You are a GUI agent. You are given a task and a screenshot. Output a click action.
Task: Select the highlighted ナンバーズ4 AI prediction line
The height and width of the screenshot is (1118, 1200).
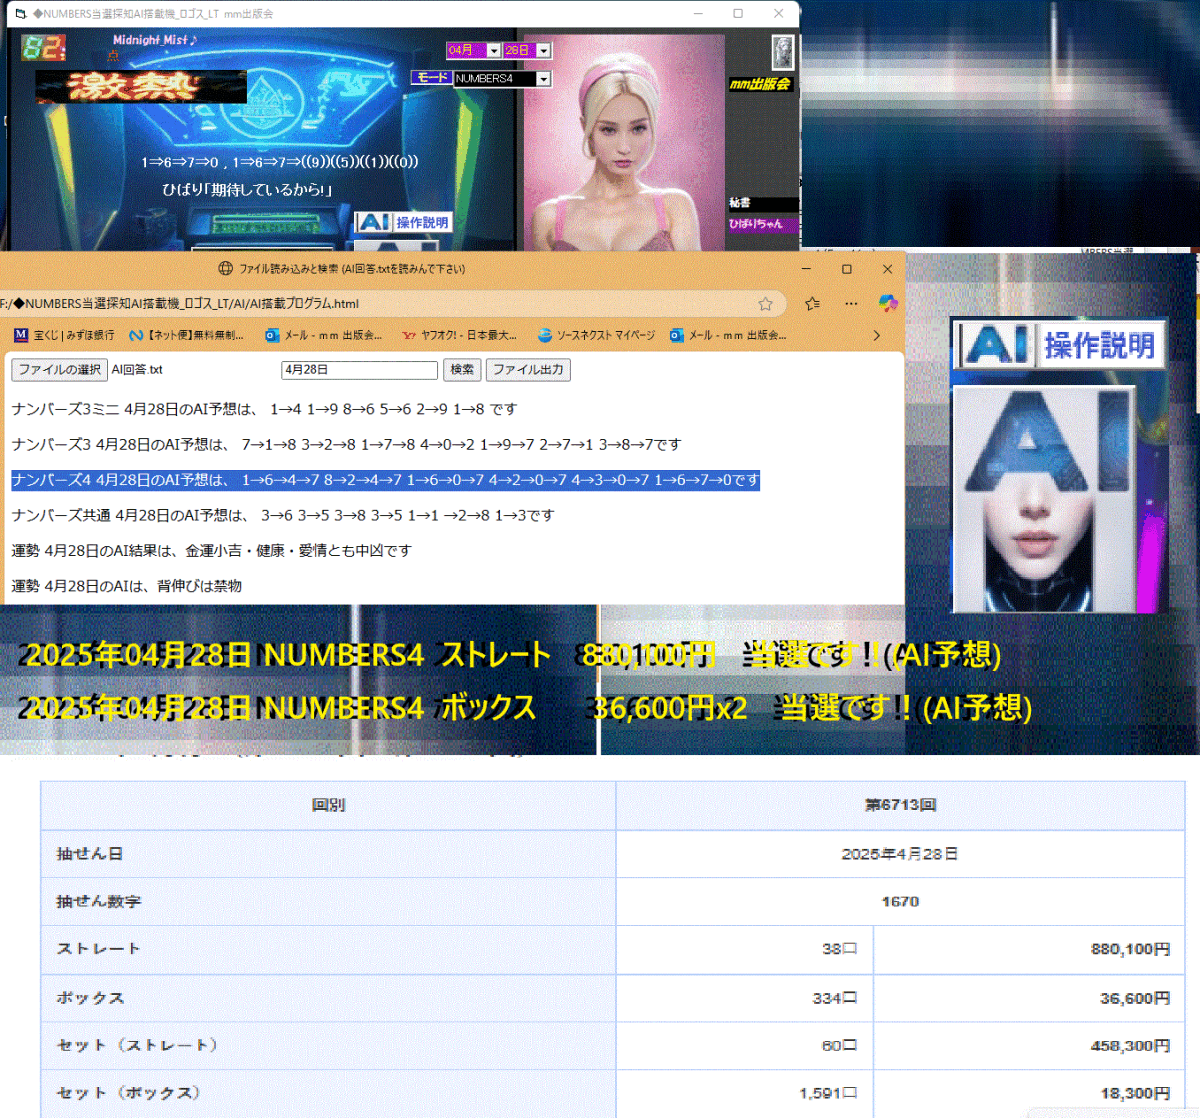click(x=385, y=481)
